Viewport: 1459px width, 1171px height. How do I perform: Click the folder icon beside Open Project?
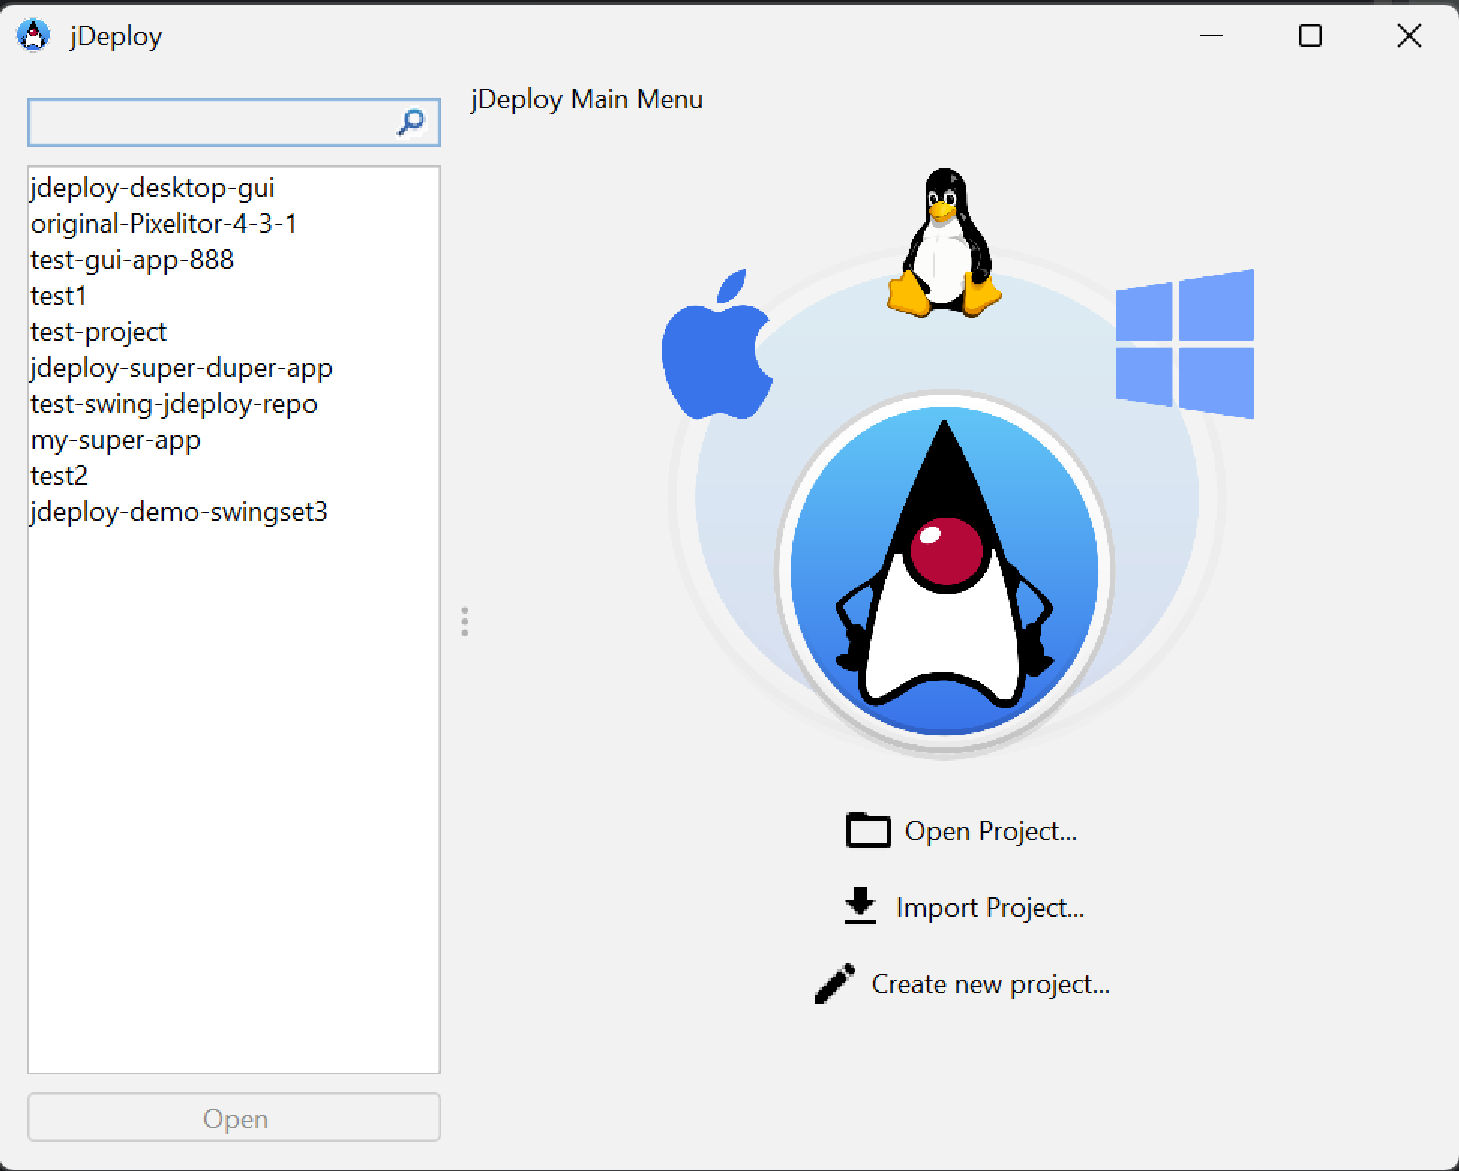click(866, 830)
